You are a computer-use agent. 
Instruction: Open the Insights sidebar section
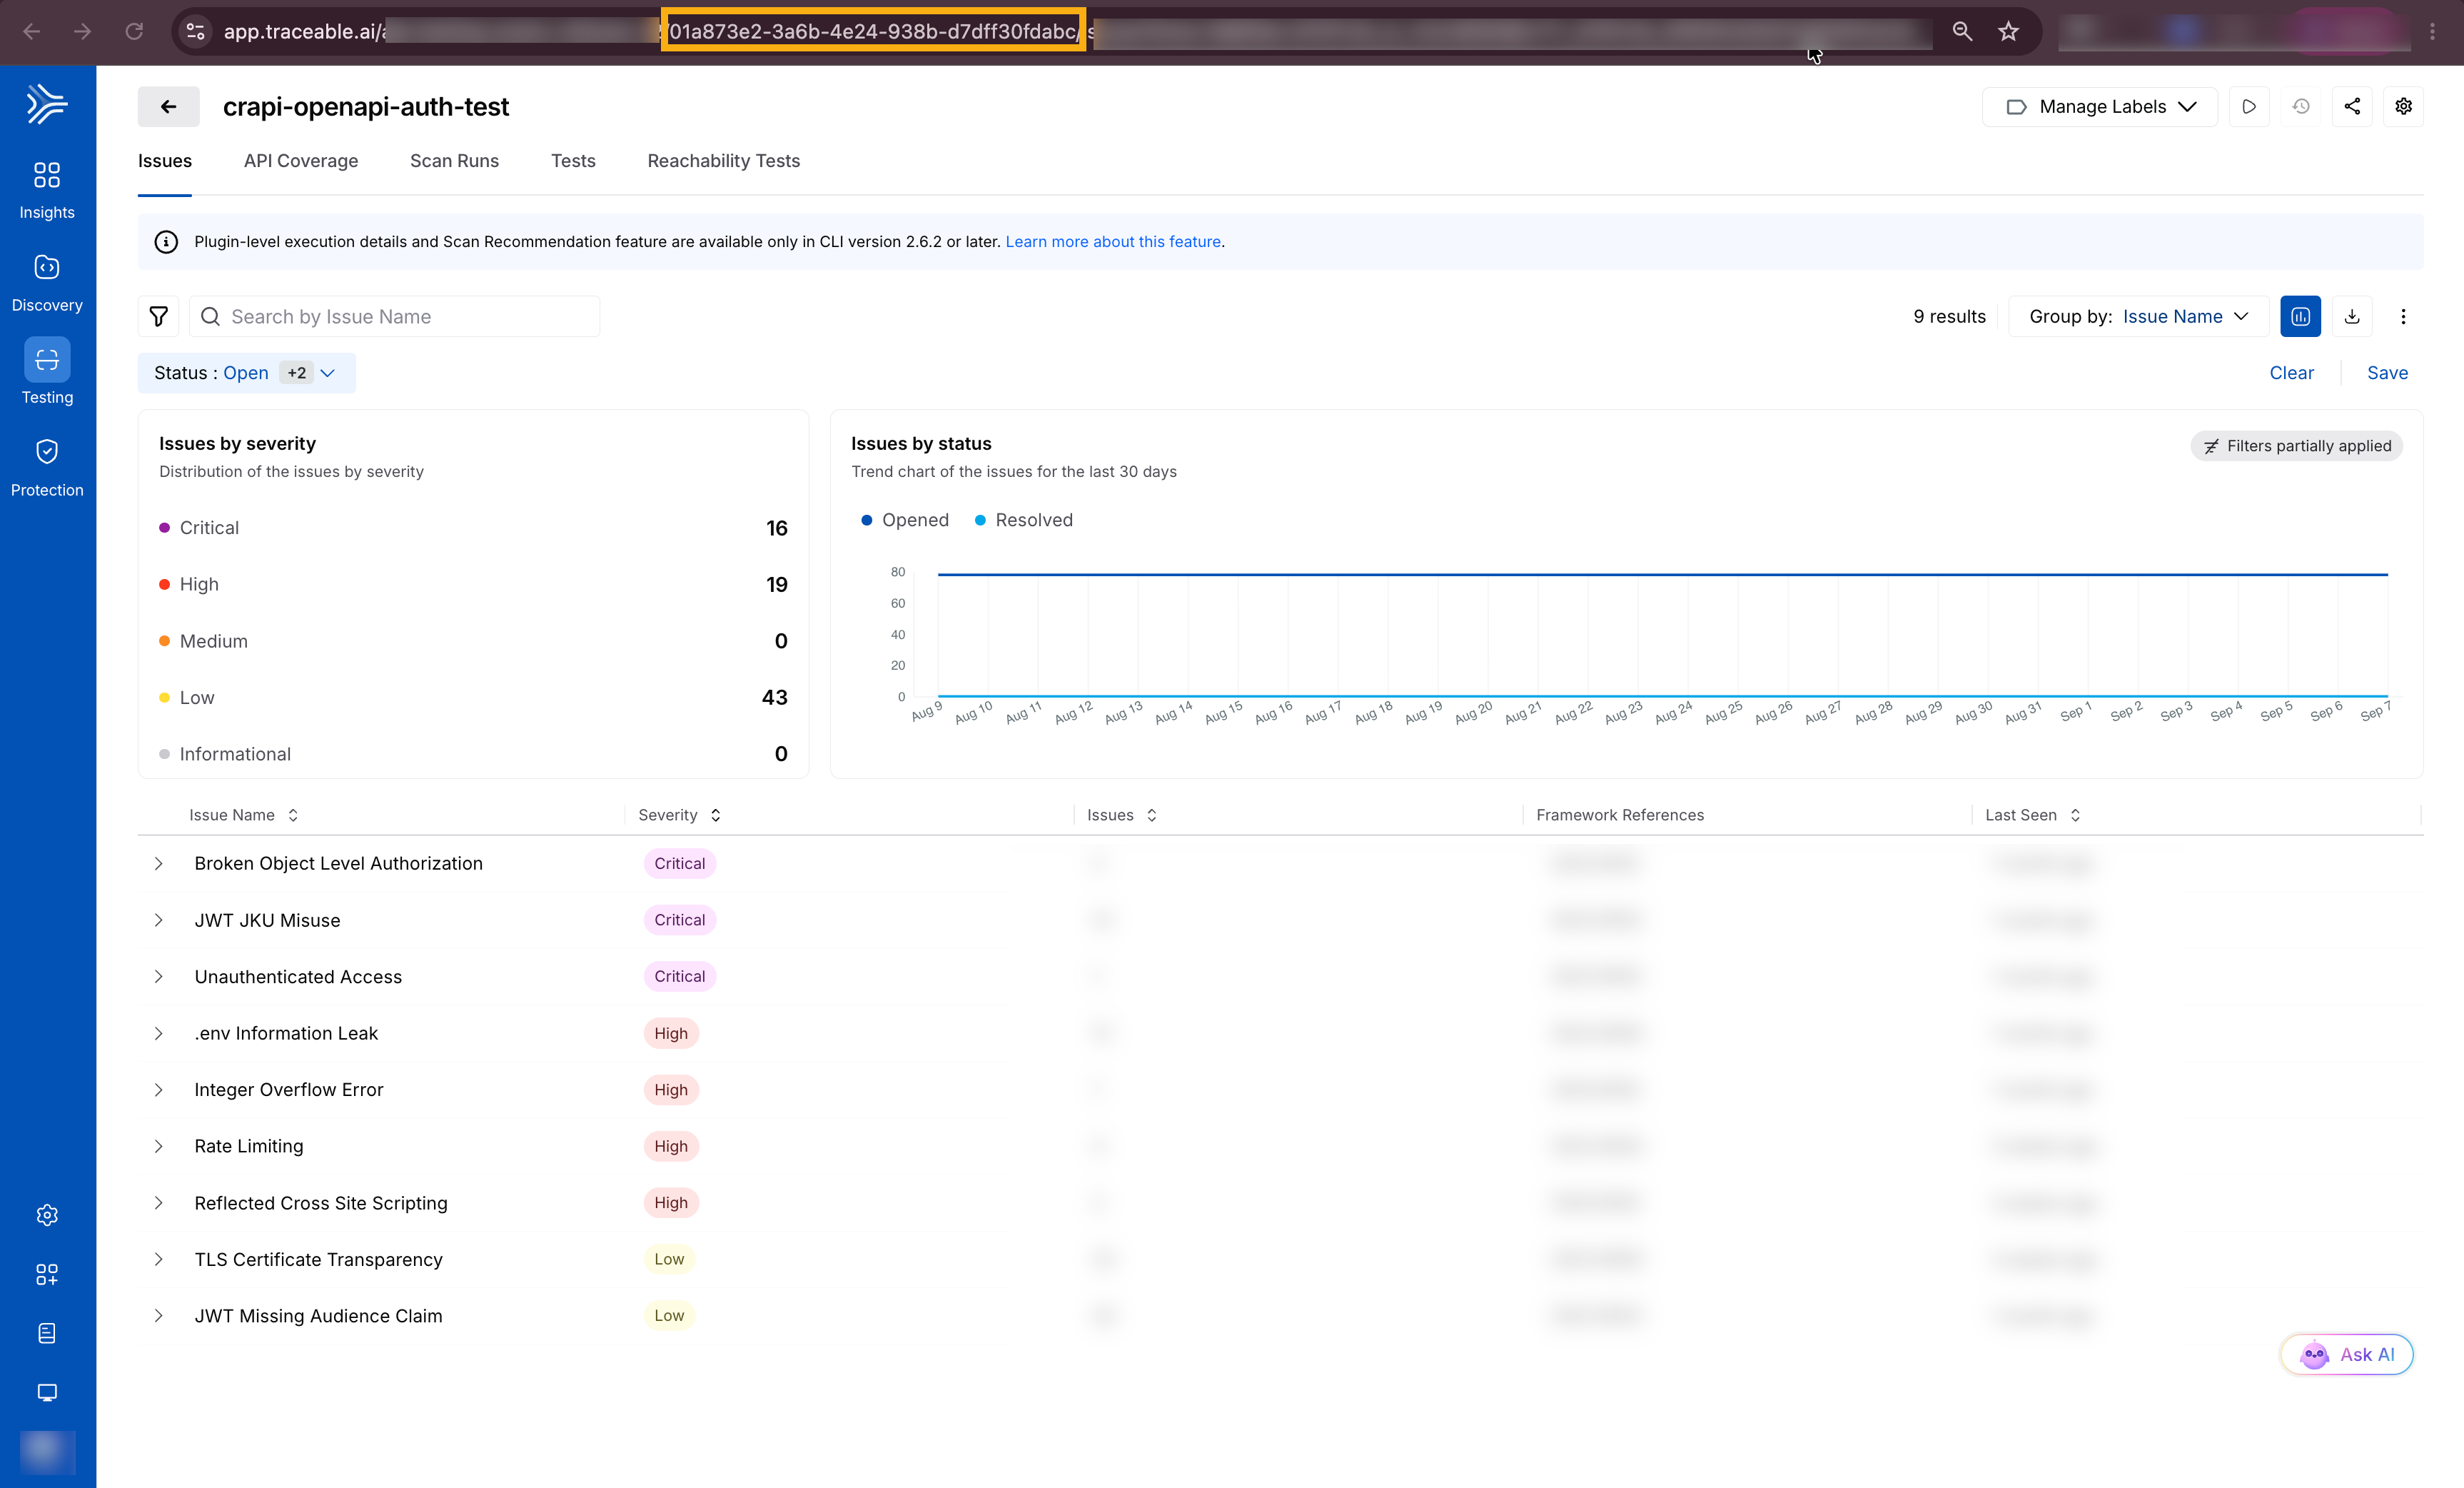47,190
